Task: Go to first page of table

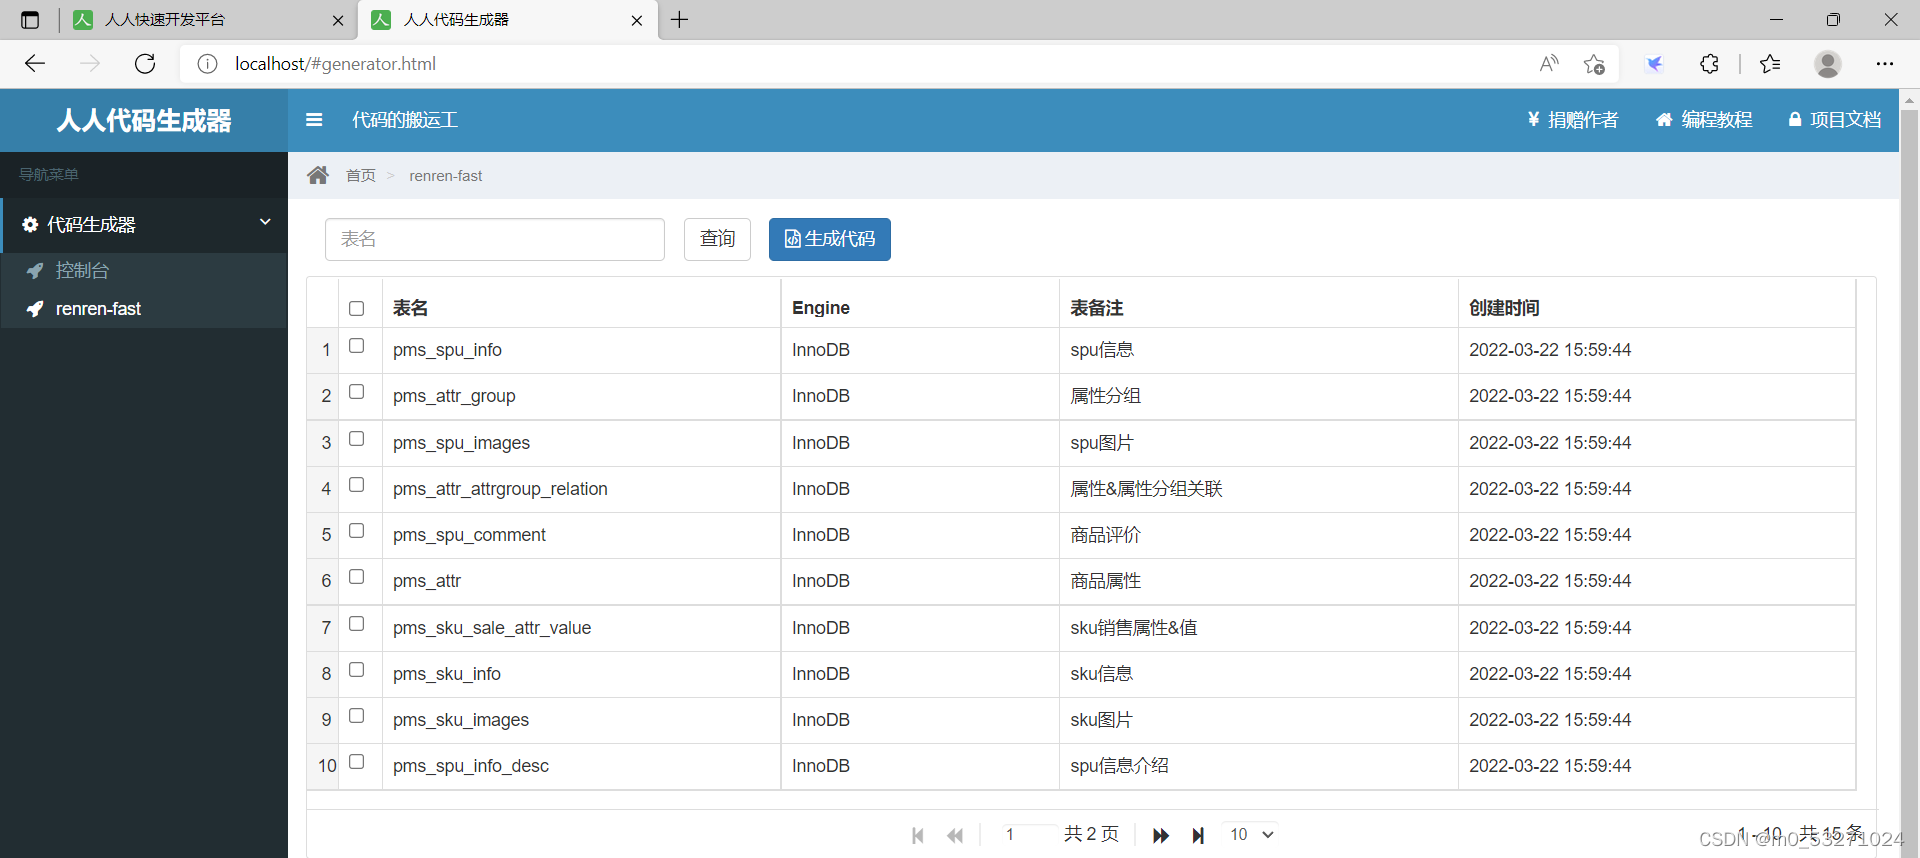Action: [x=918, y=835]
